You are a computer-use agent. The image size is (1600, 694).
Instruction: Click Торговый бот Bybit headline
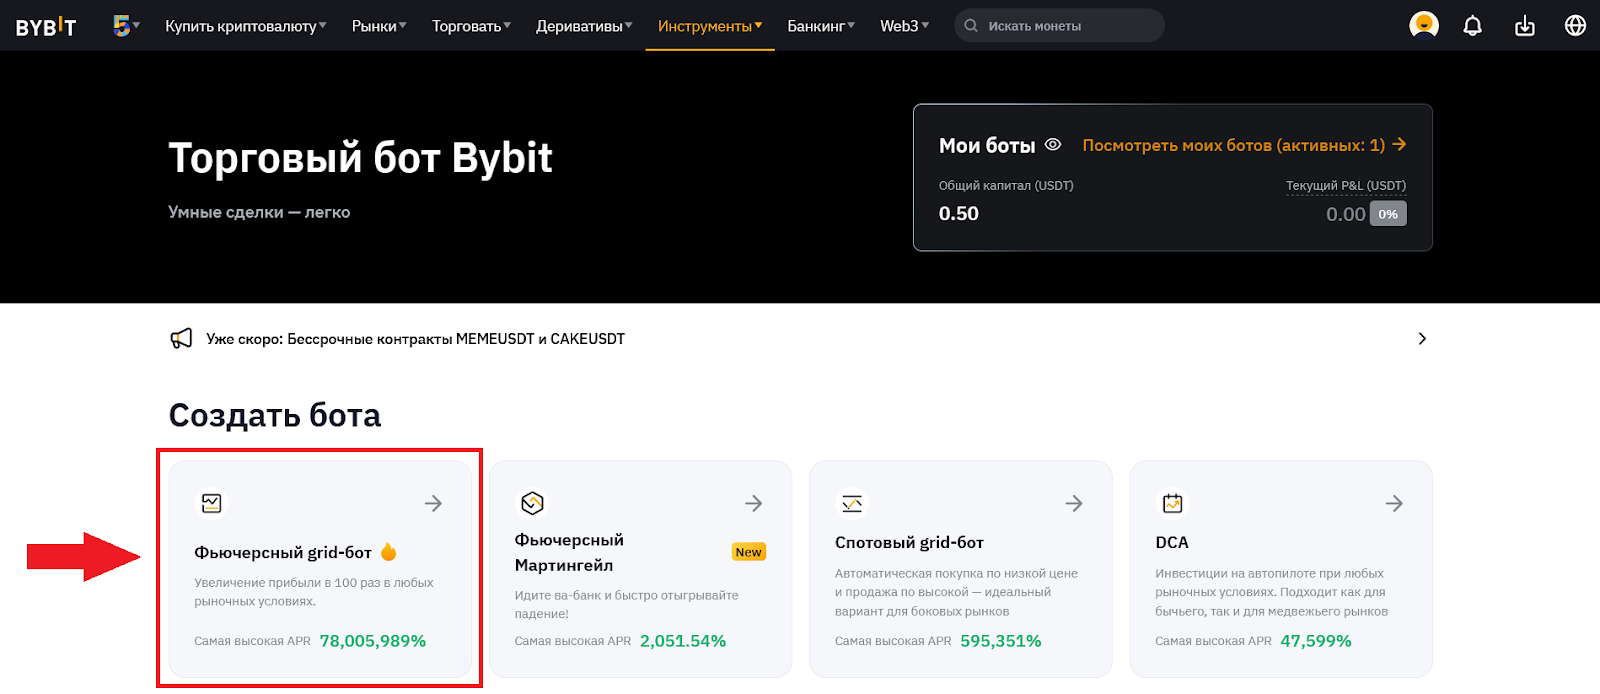(x=360, y=158)
